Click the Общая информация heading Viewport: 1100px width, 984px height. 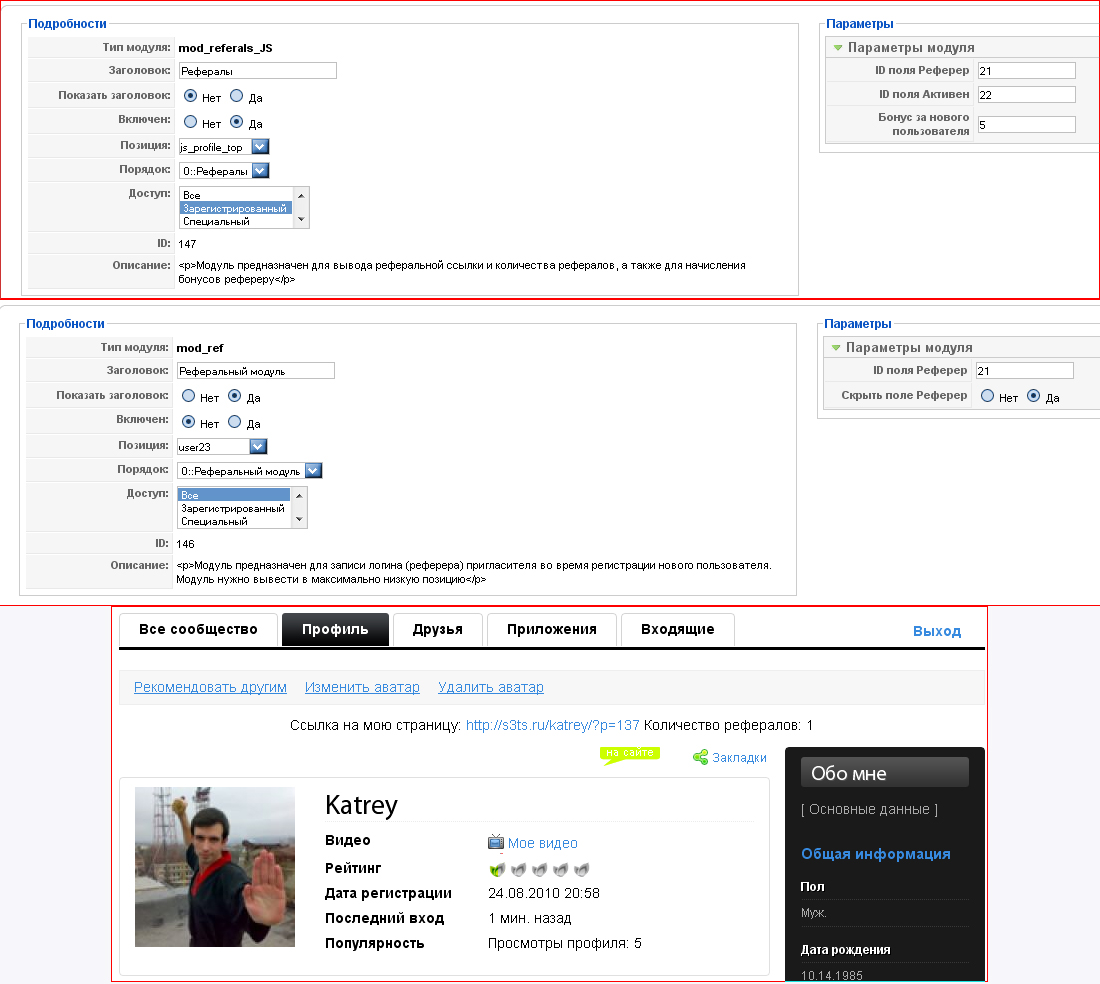pyautogui.click(x=876, y=854)
